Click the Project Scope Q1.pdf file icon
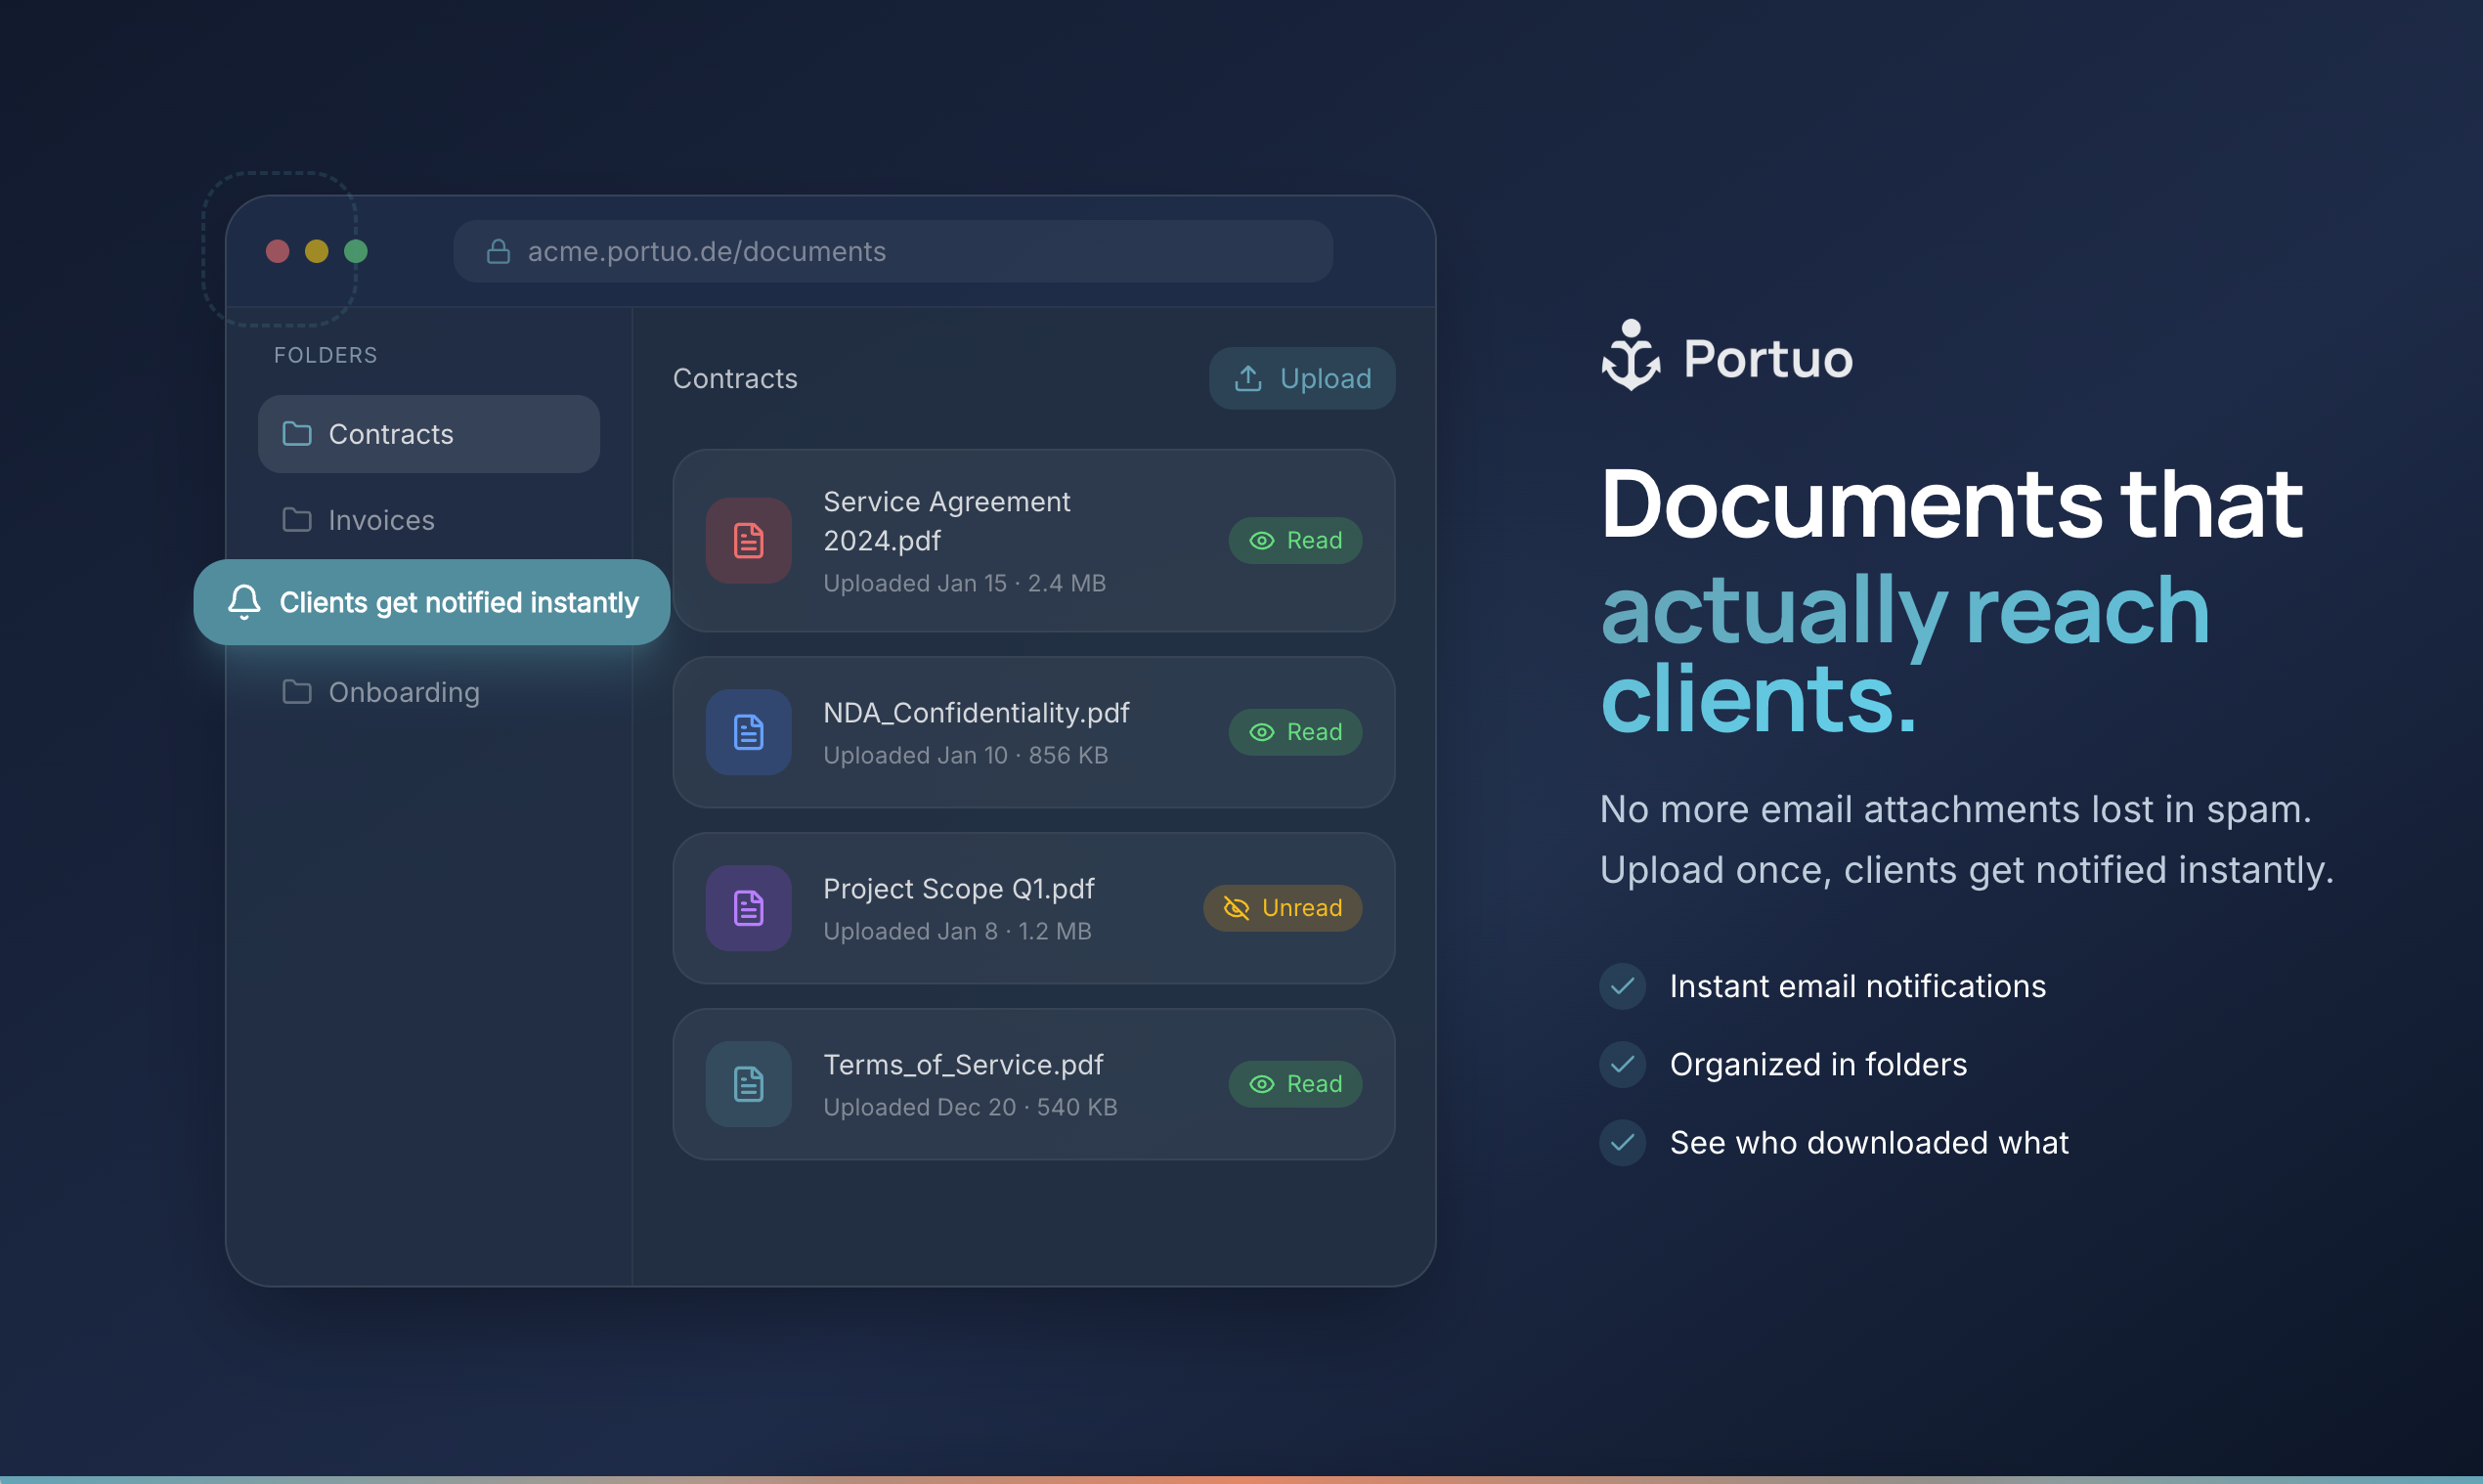 point(748,907)
